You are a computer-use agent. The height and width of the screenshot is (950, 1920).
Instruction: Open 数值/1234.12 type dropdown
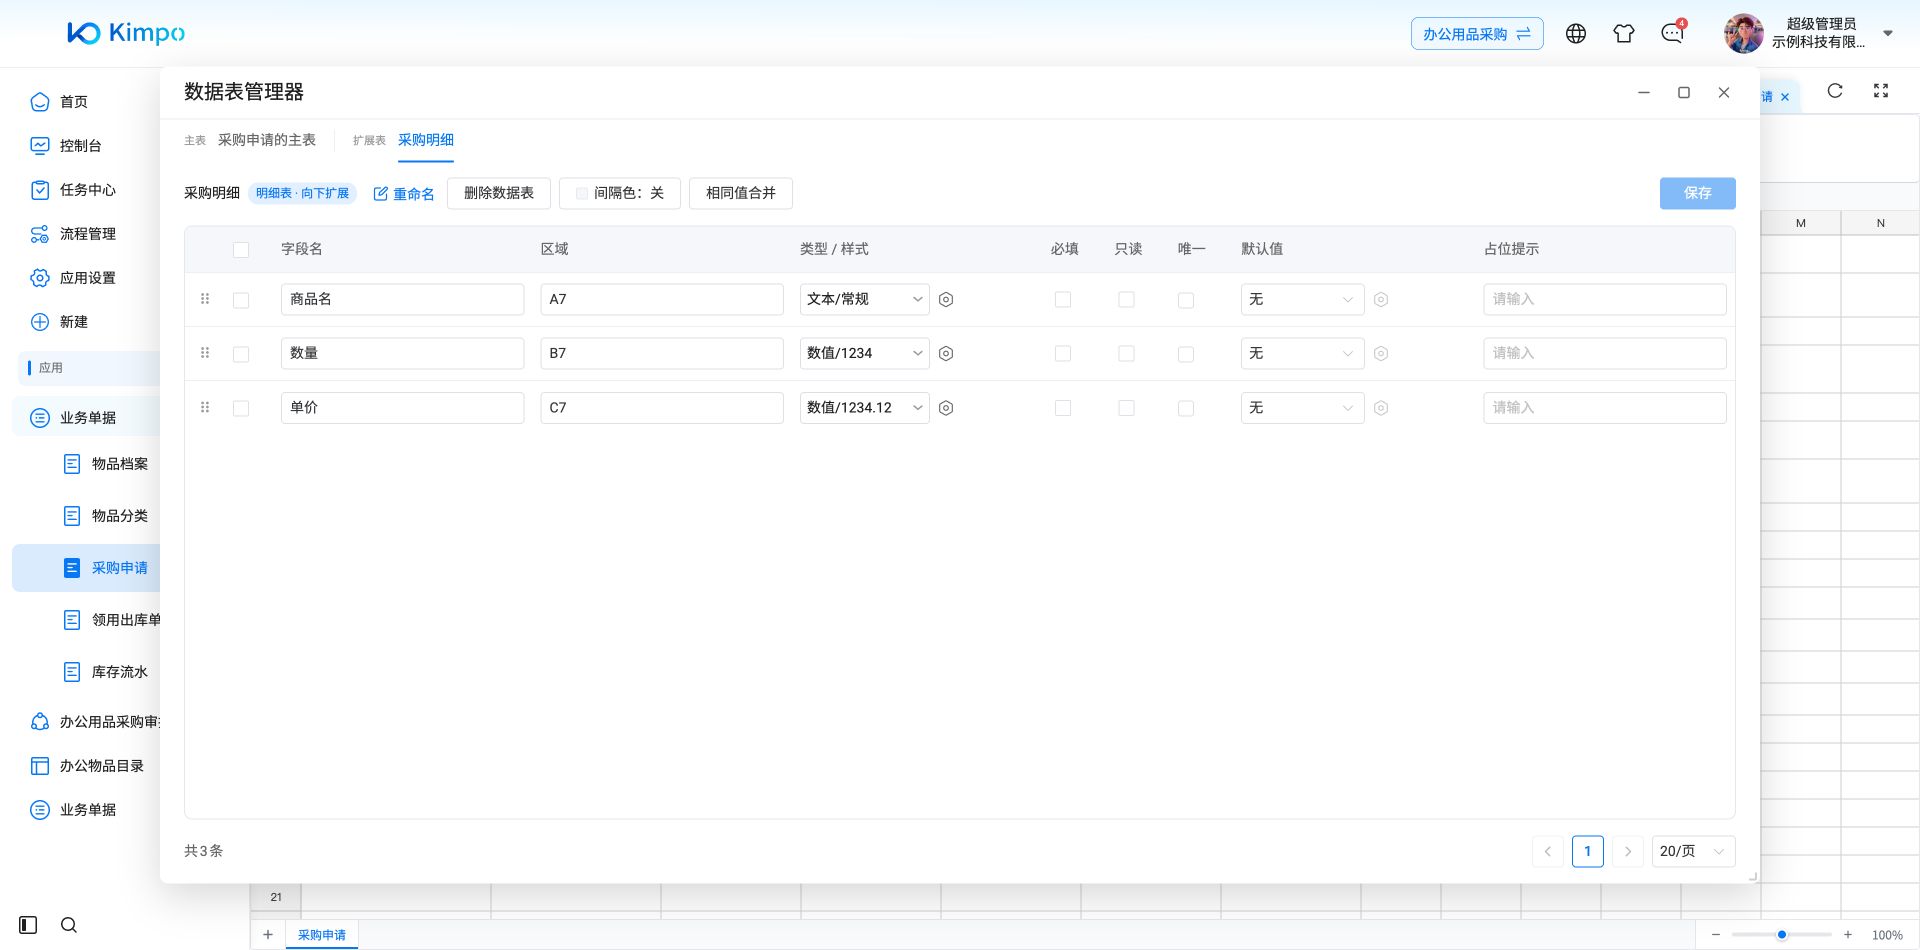point(865,407)
